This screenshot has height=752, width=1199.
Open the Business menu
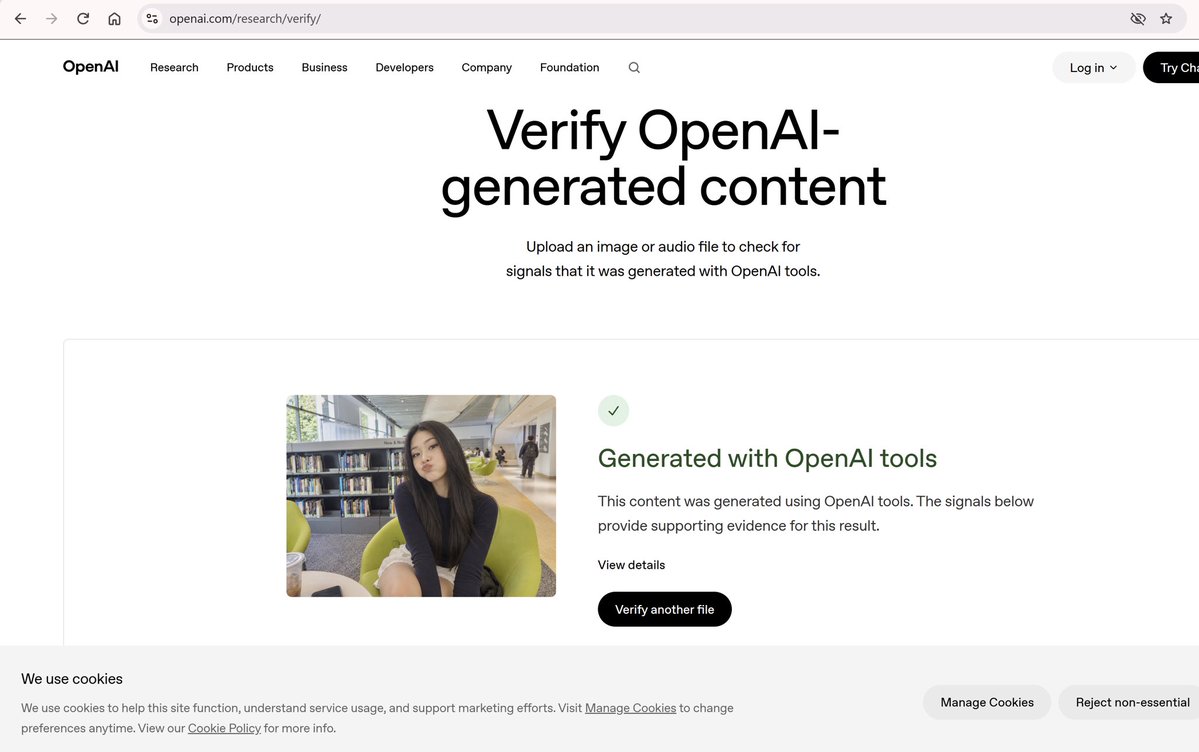324,67
